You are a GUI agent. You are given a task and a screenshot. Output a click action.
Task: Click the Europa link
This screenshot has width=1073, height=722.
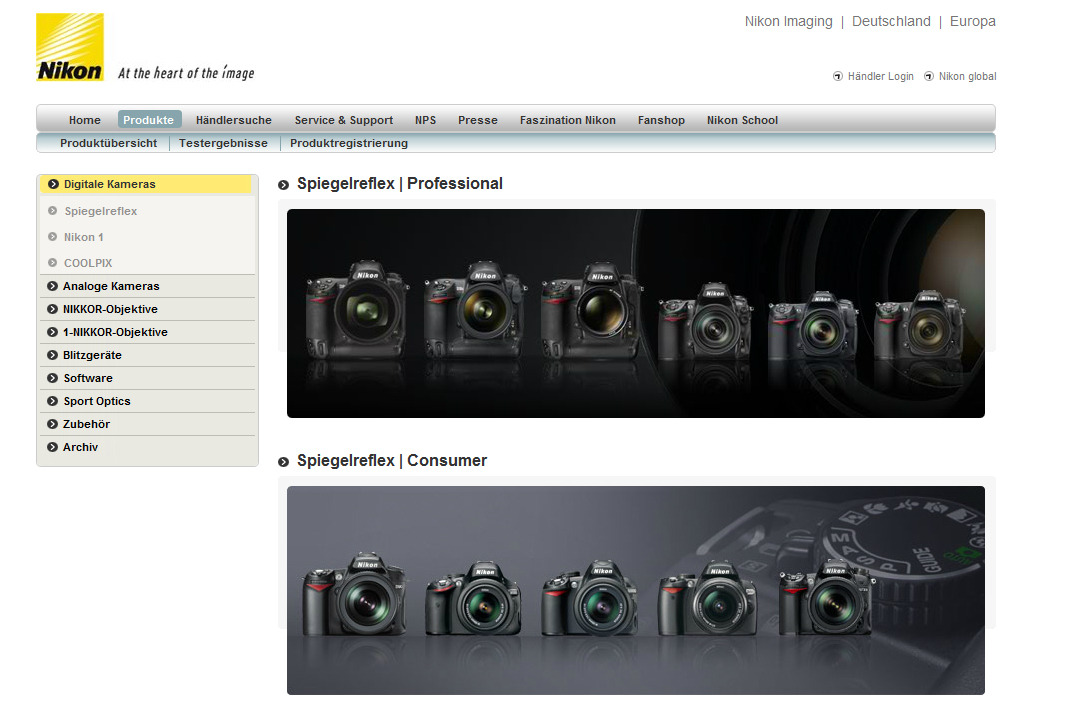(x=972, y=21)
